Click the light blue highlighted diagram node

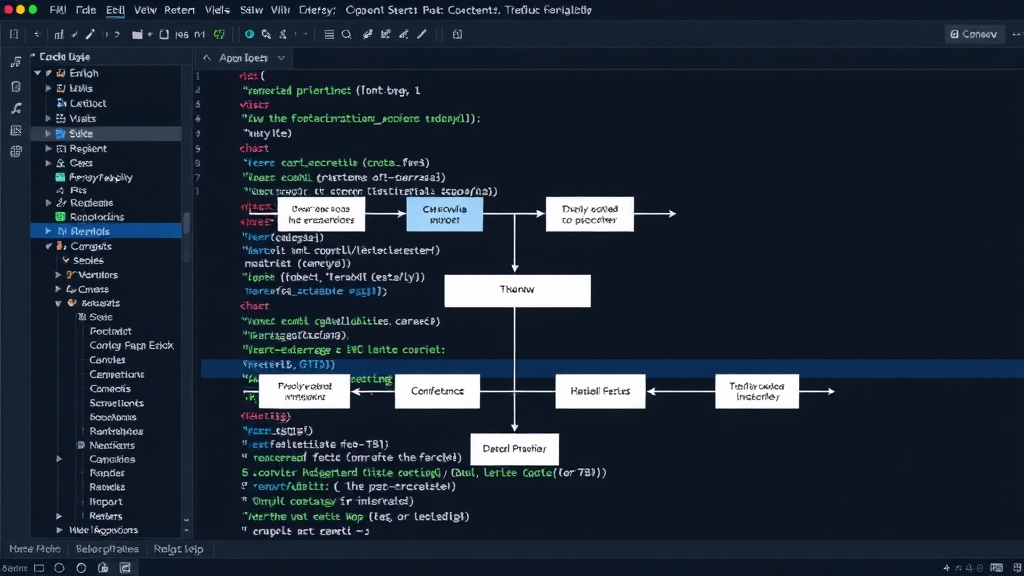click(445, 214)
